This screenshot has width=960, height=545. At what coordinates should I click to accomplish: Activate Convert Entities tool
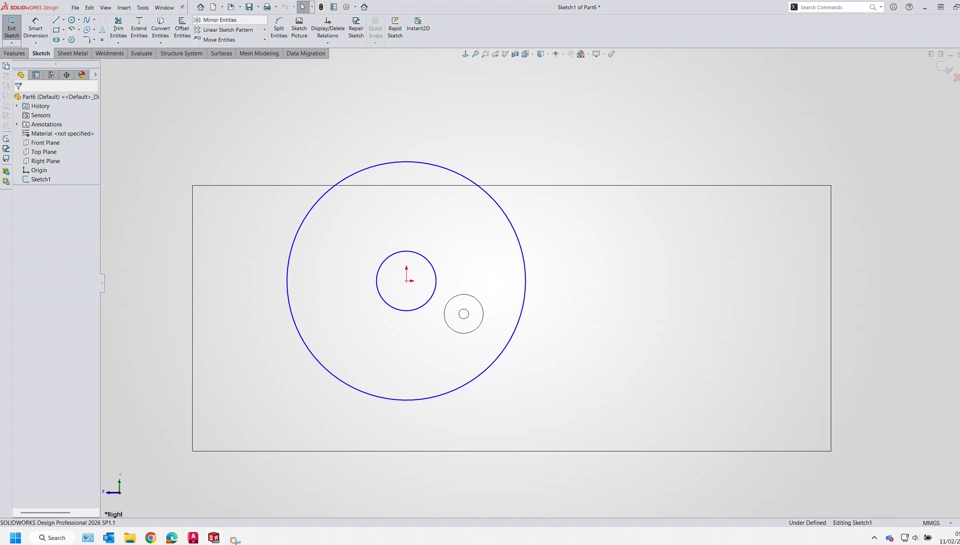point(160,28)
